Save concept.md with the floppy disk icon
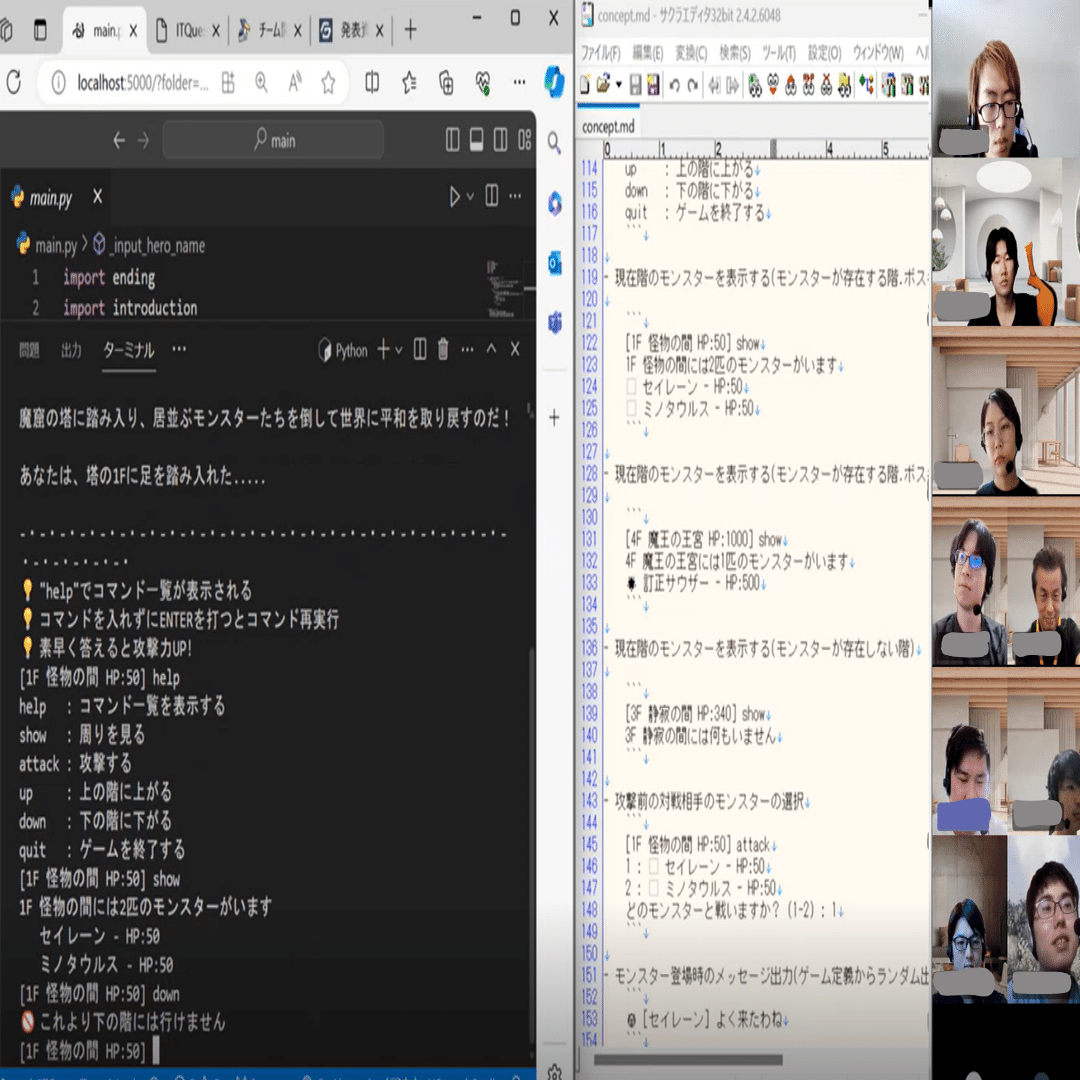The width and height of the screenshot is (1080, 1080). (x=636, y=85)
